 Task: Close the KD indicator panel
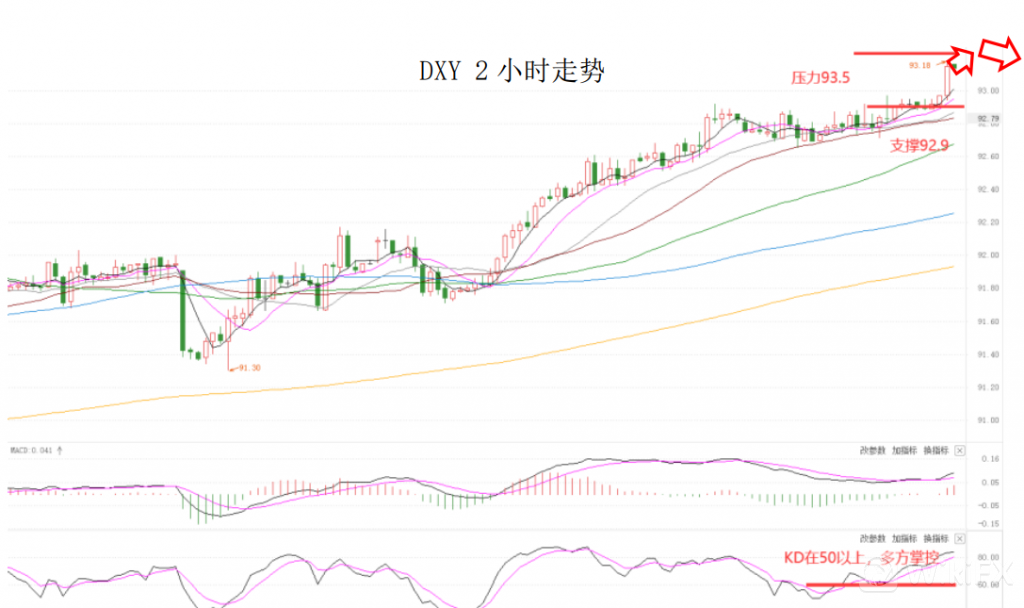coord(960,538)
